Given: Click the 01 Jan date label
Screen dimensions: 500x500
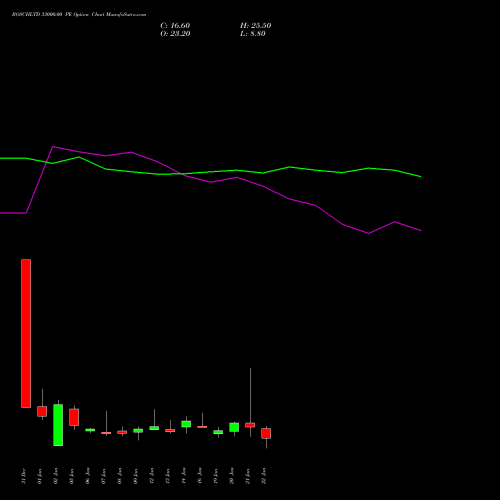Looking at the screenshot, I should tap(40, 476).
